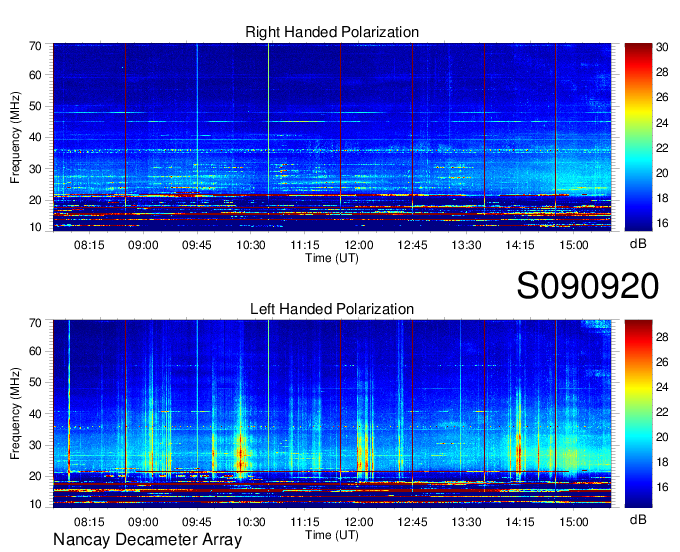Image resolution: width=680 pixels, height=552 pixels.
Task: Click inside the Right Handed Polarization spectrogram
Action: pos(332,137)
